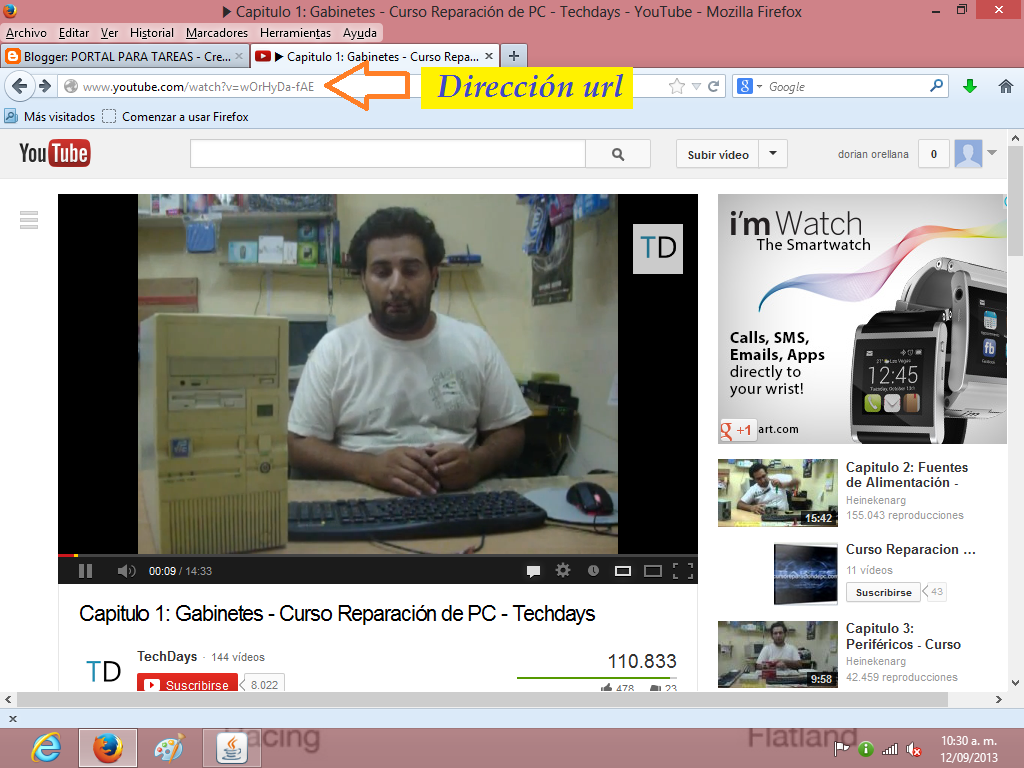
Task: Open Internet Explorer from the taskbar
Action: 47,748
